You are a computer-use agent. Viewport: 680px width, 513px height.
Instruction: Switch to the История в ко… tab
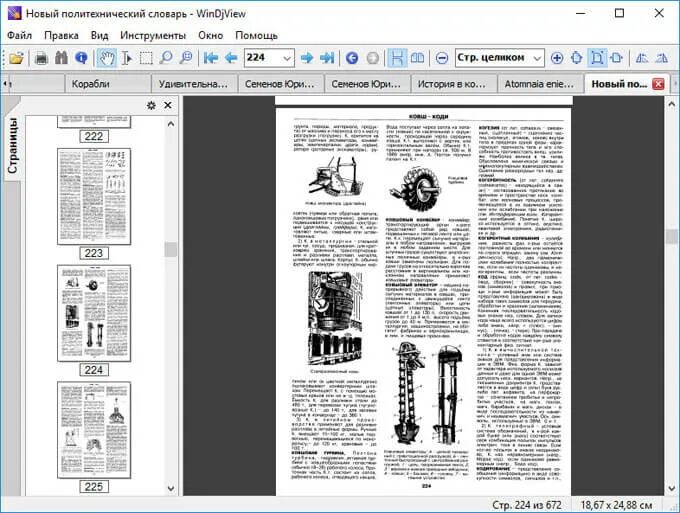454,84
